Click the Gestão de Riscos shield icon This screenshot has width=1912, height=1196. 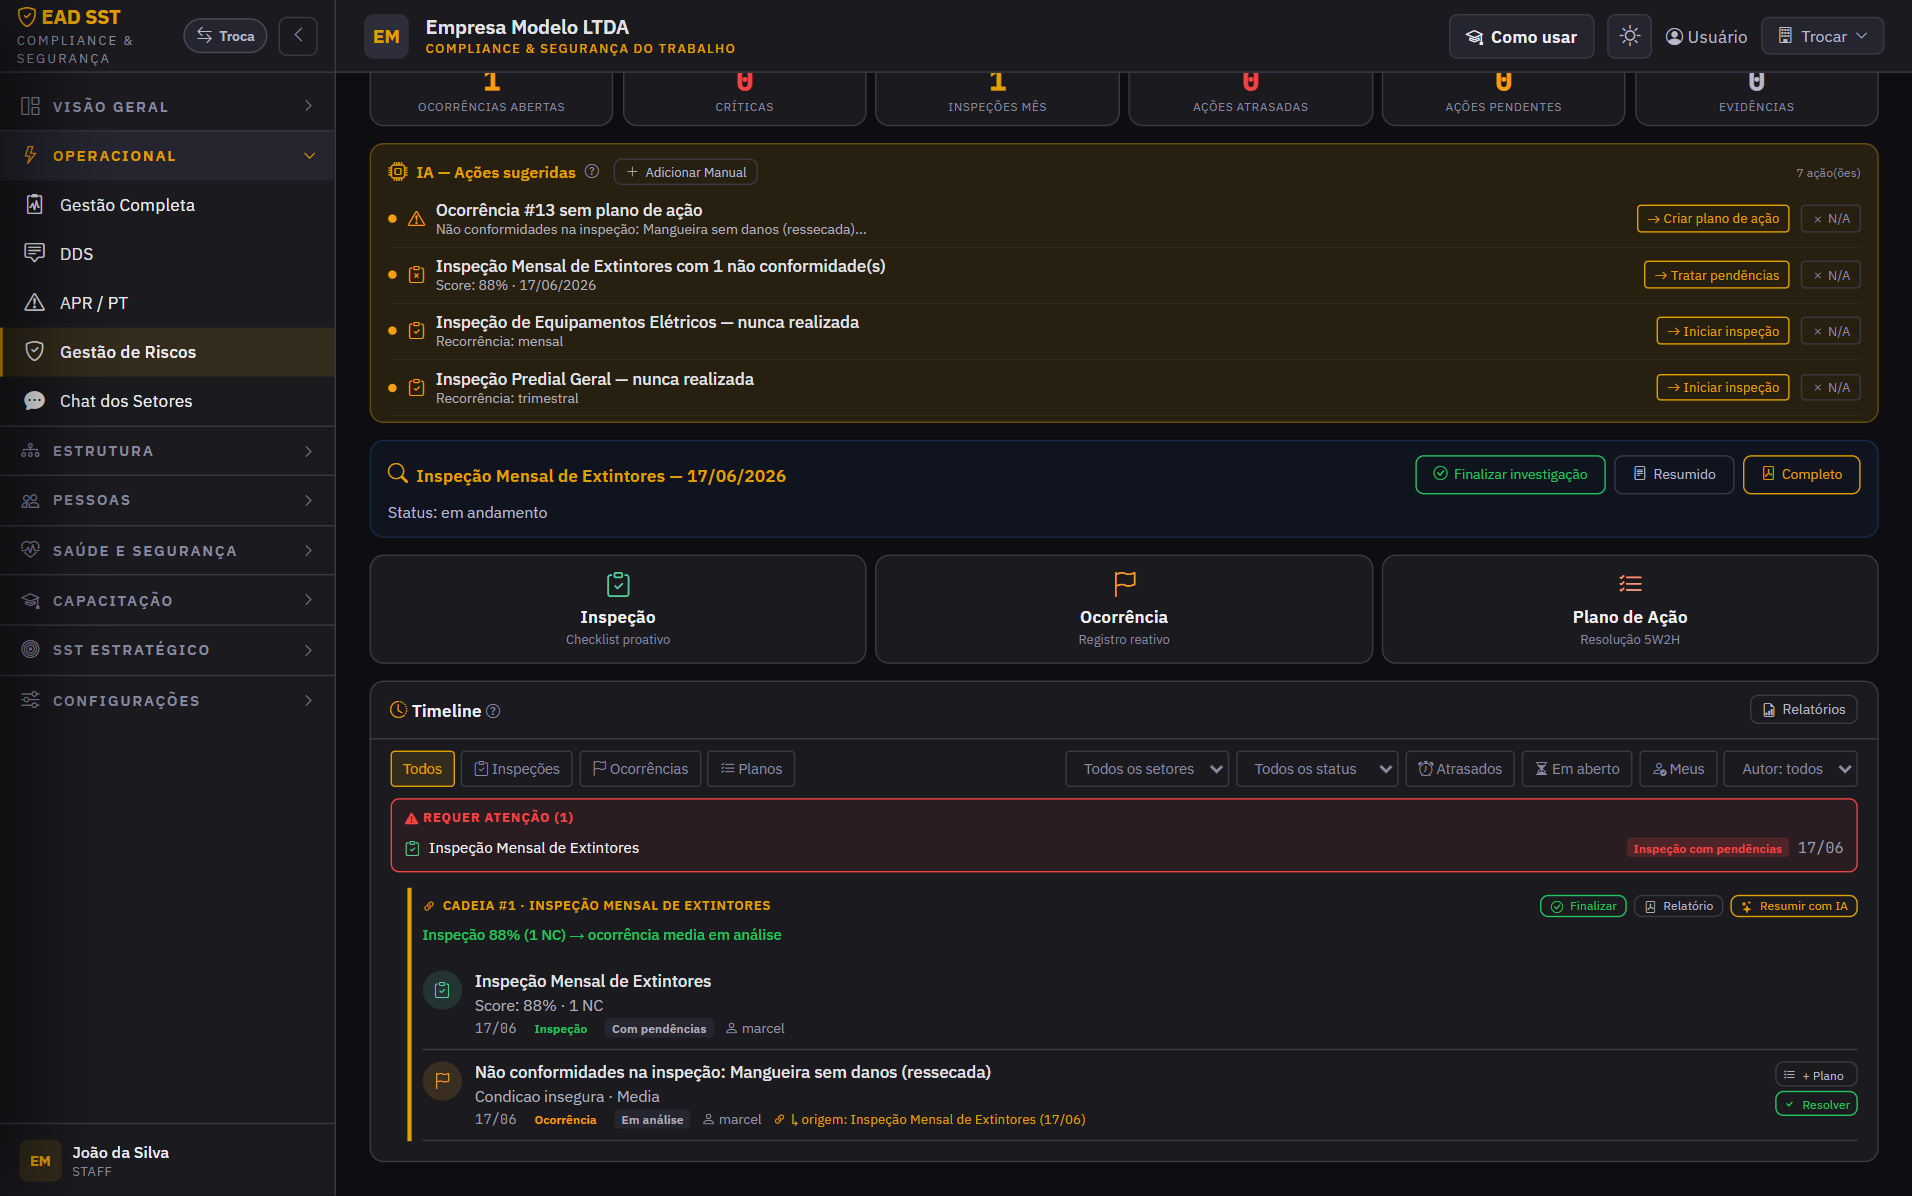tap(34, 351)
